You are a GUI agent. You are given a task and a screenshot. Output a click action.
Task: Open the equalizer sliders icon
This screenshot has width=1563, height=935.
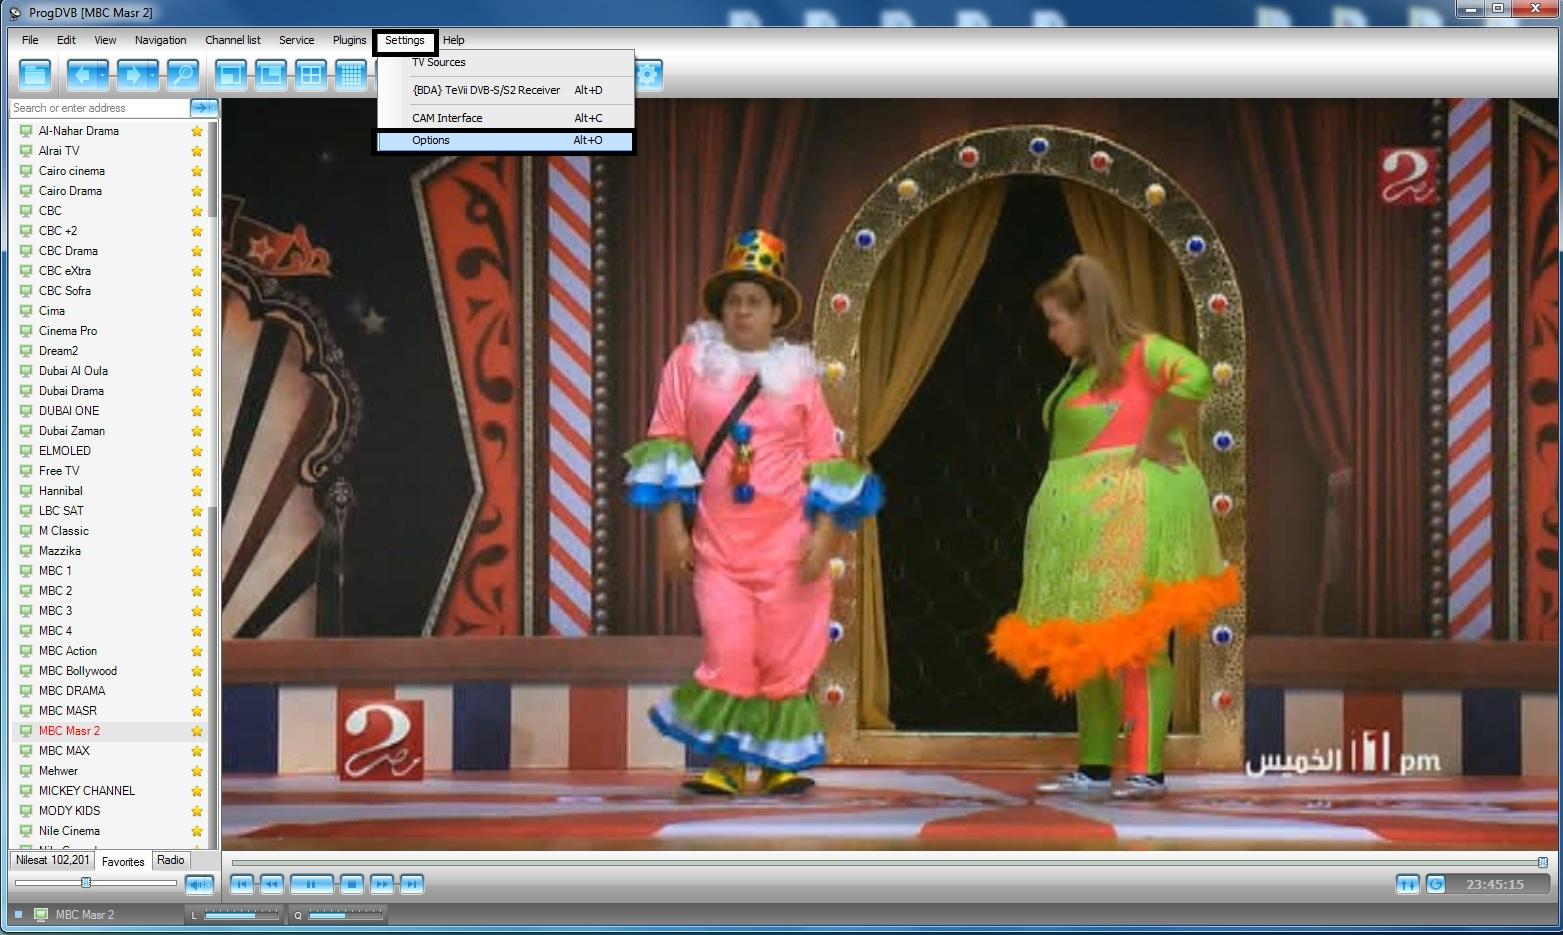[x=1408, y=884]
